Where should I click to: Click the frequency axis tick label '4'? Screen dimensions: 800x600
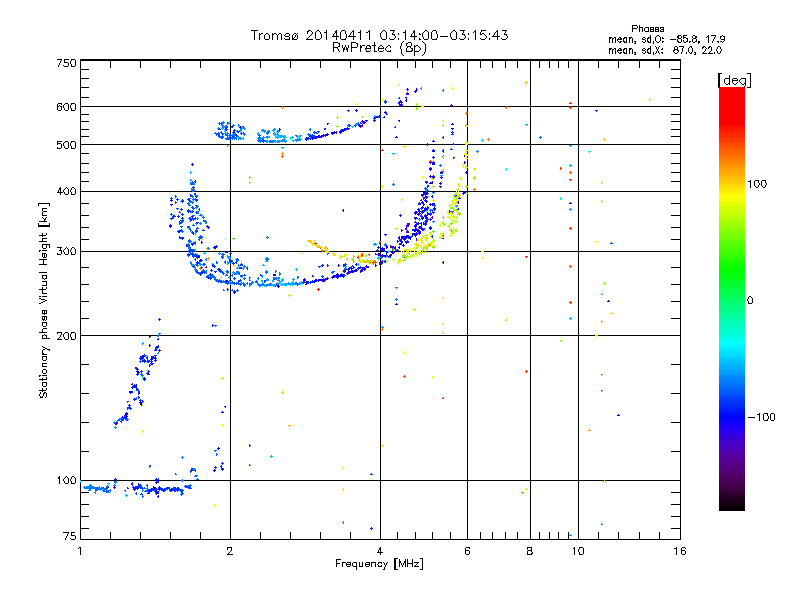[x=380, y=551]
